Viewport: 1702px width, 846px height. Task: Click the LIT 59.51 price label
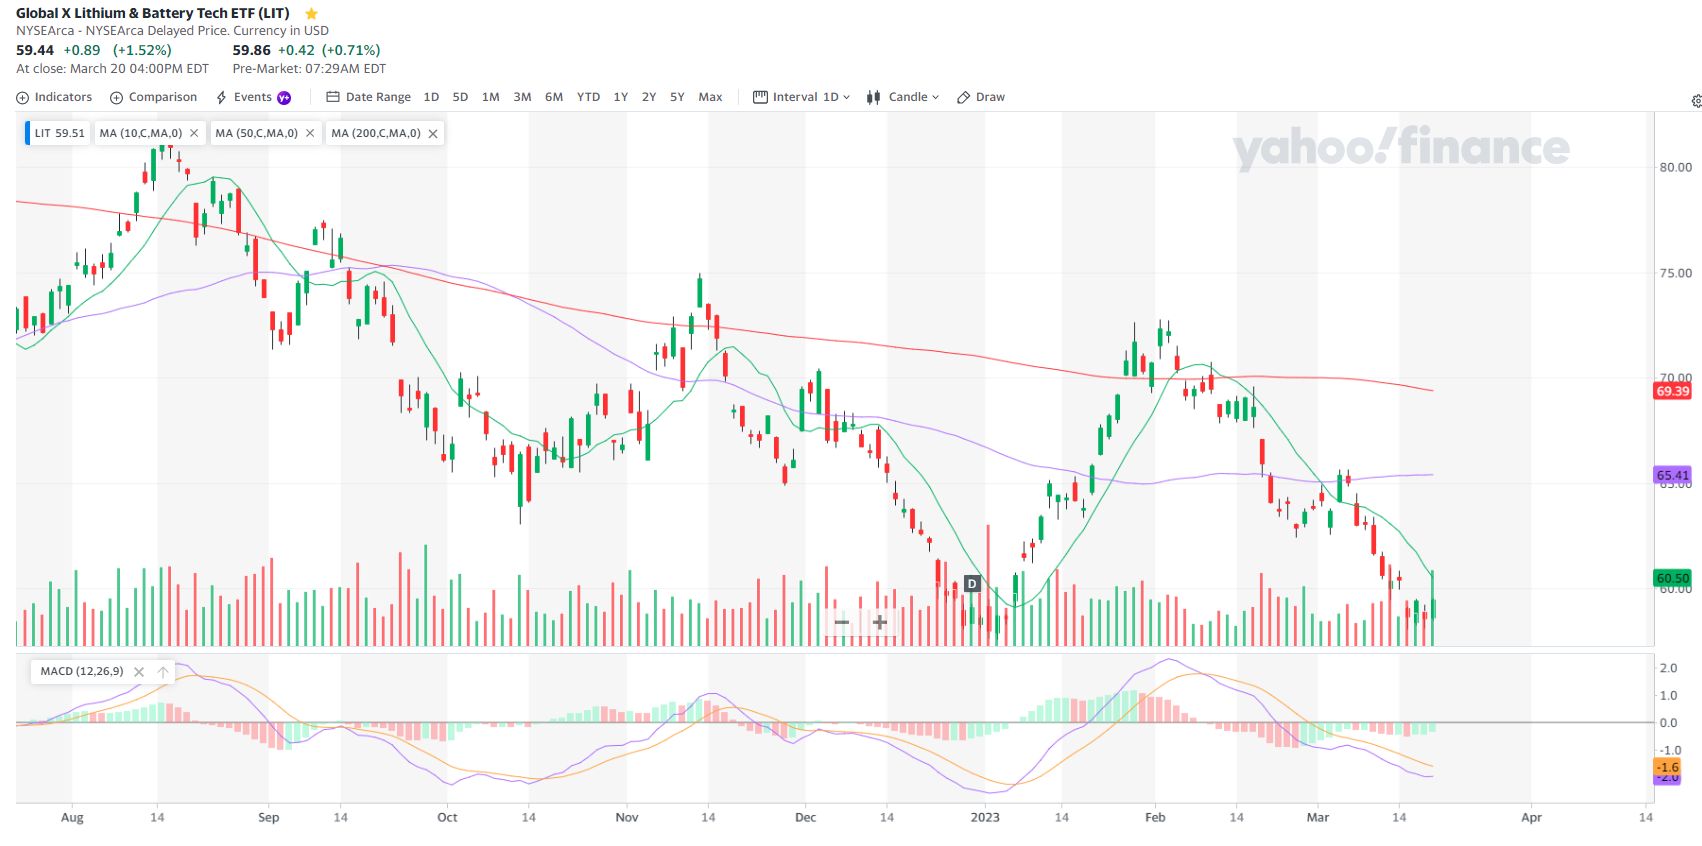[59, 133]
